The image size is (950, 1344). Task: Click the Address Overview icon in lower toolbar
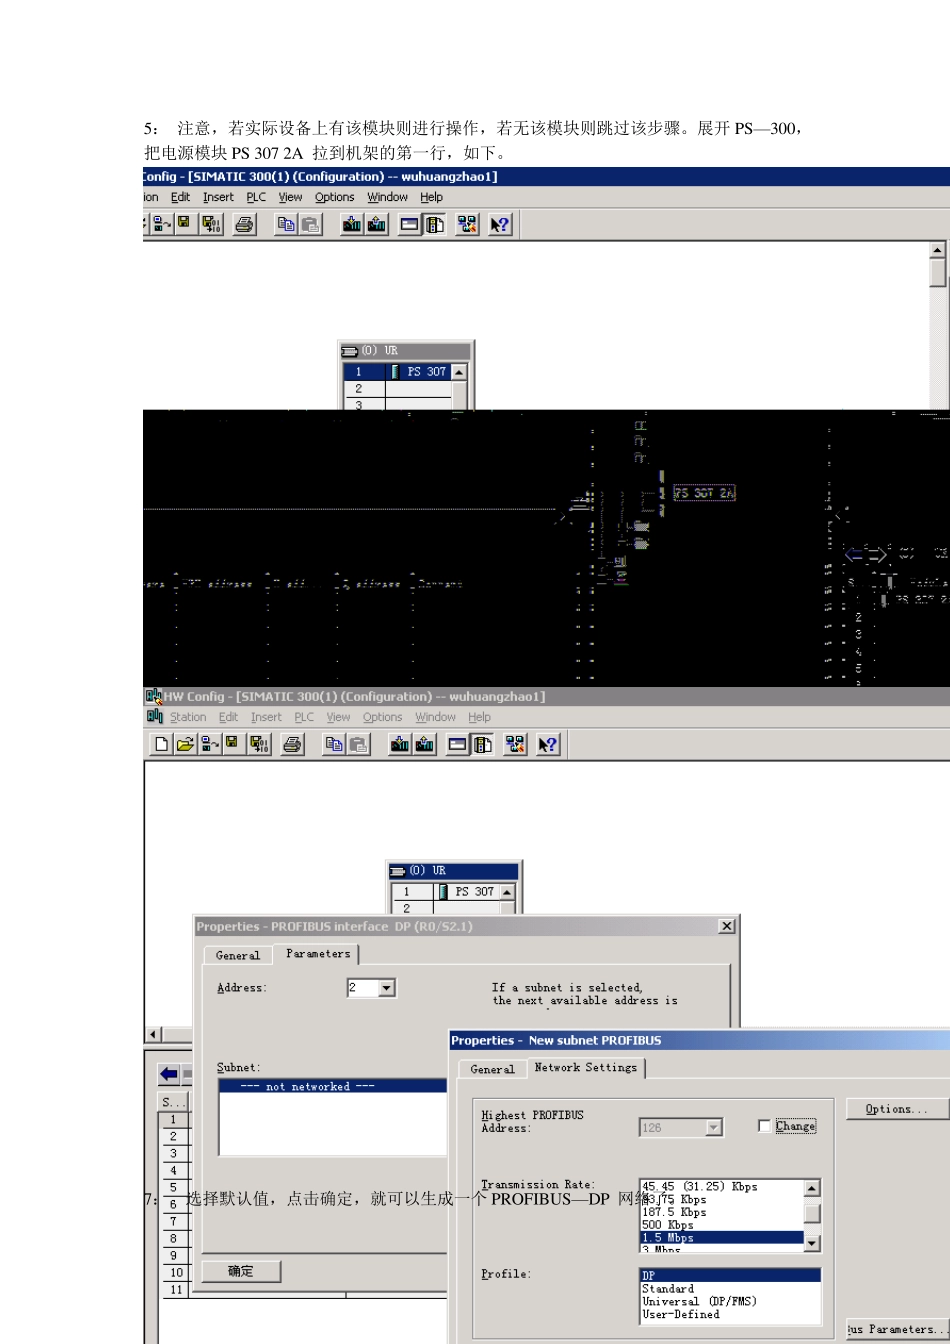point(457,744)
